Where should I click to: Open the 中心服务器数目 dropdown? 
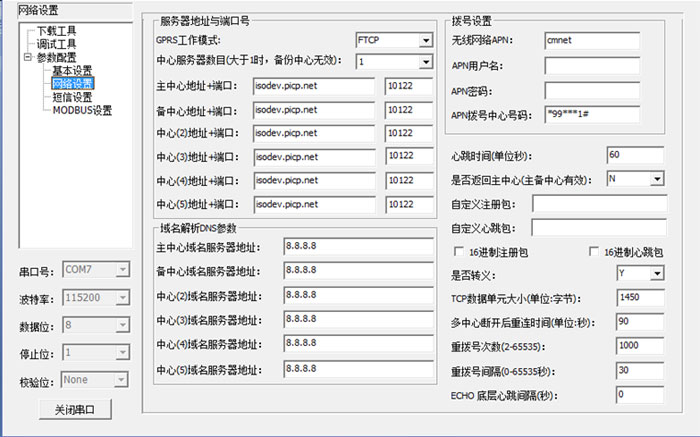click(424, 61)
